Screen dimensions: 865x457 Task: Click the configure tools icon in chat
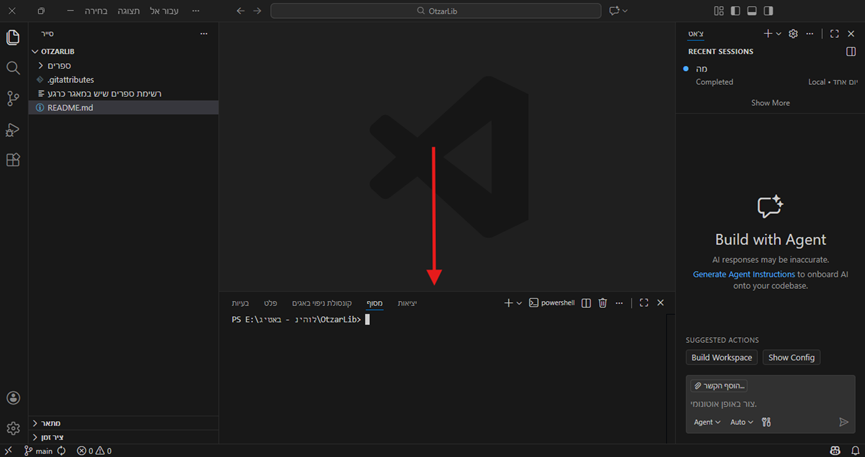766,422
